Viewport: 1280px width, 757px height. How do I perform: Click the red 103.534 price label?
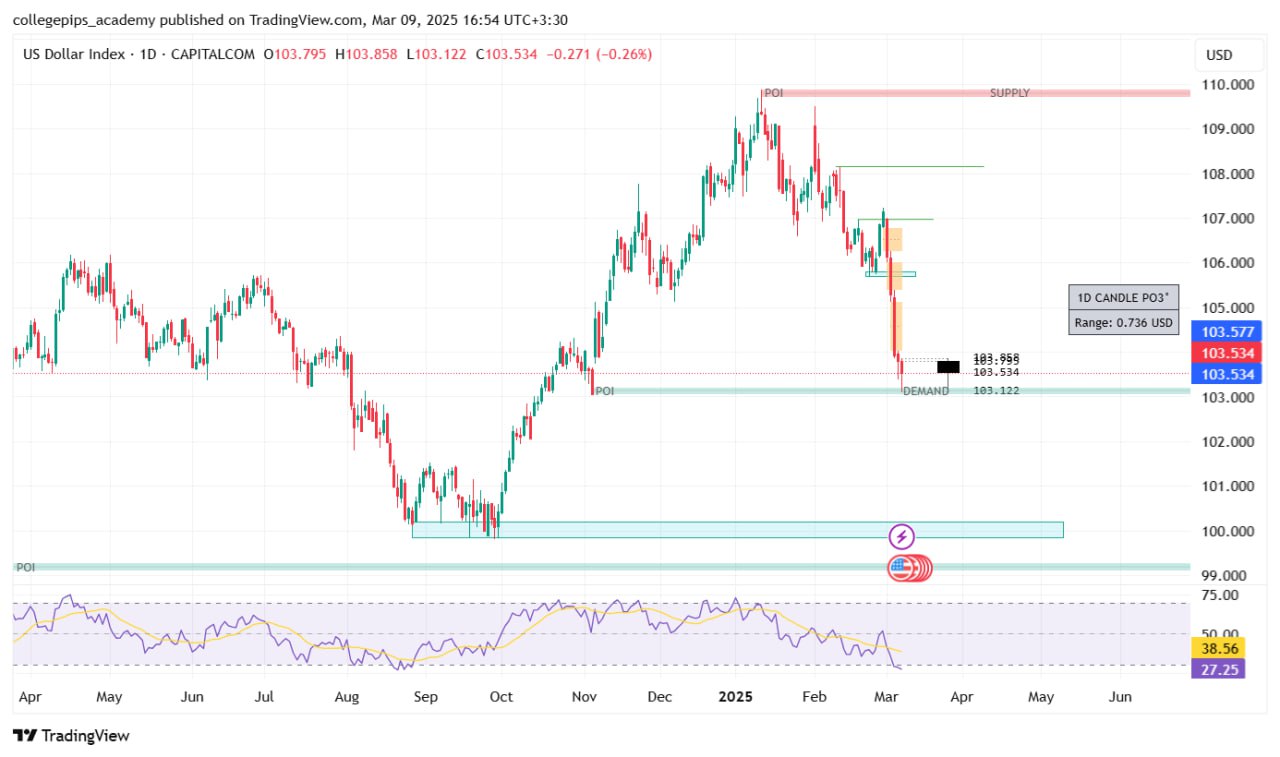[1228, 353]
